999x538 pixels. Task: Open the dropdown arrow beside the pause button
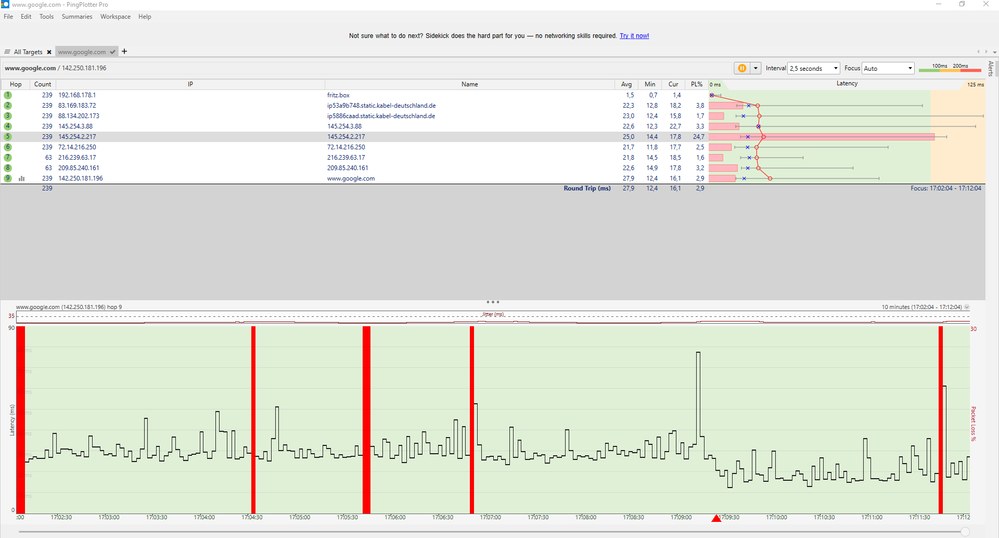coord(756,68)
